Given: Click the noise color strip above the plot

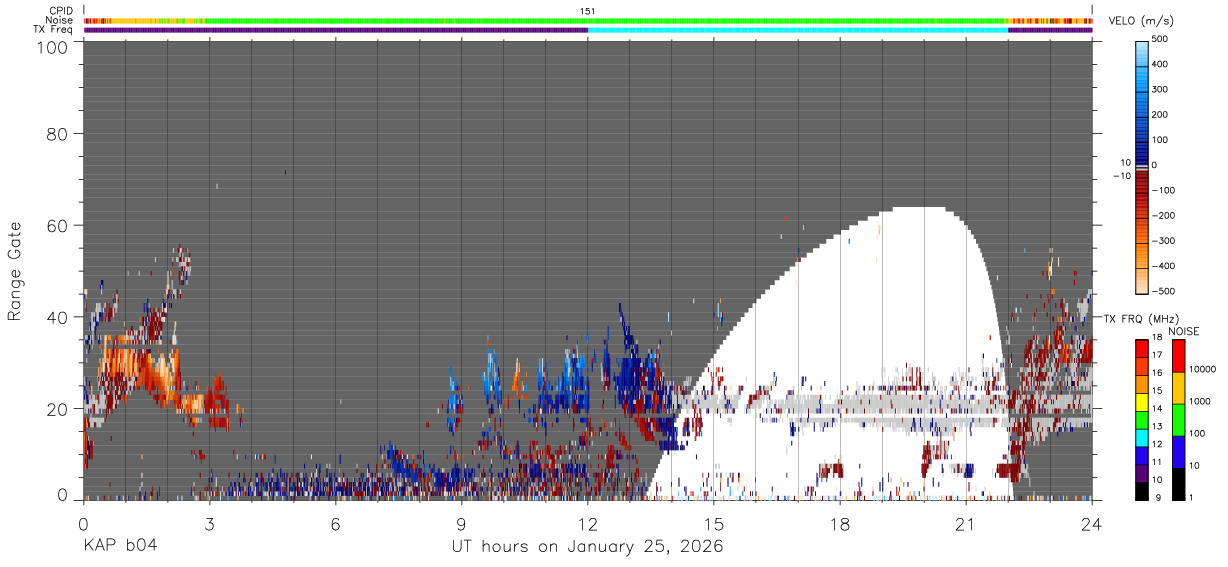Looking at the screenshot, I should (588, 20).
